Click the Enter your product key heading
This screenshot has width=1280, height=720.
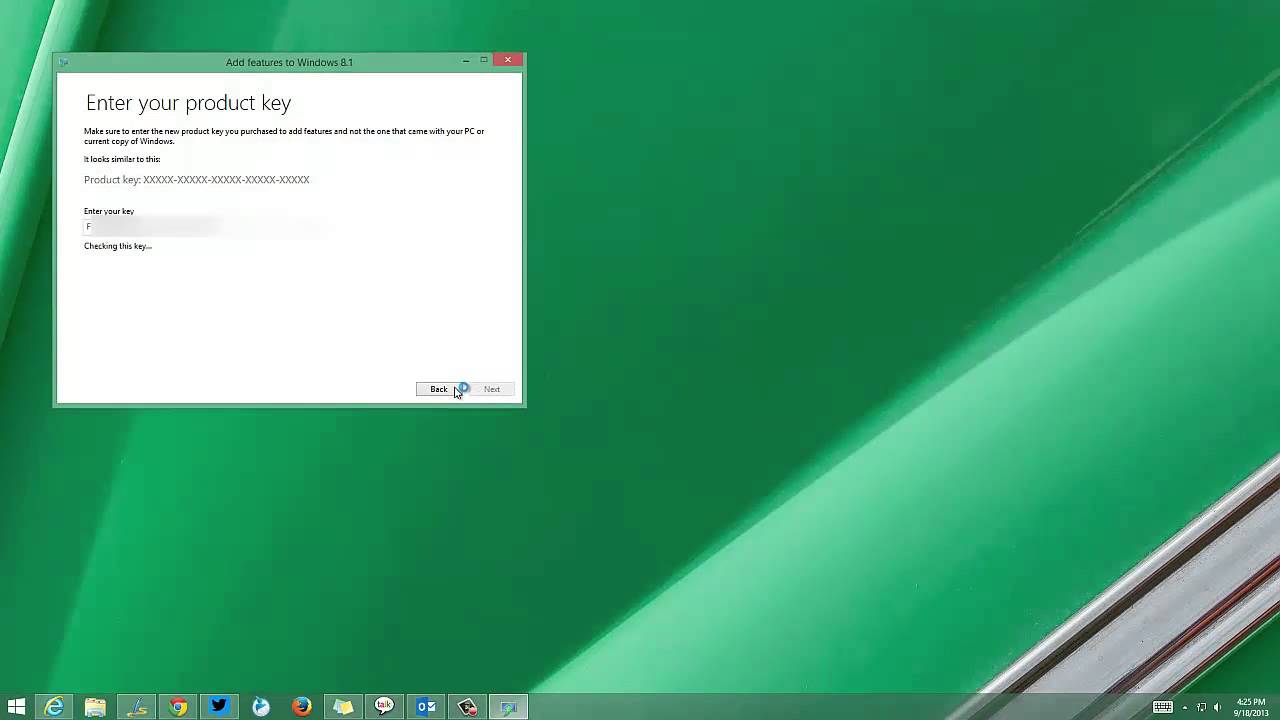point(188,102)
